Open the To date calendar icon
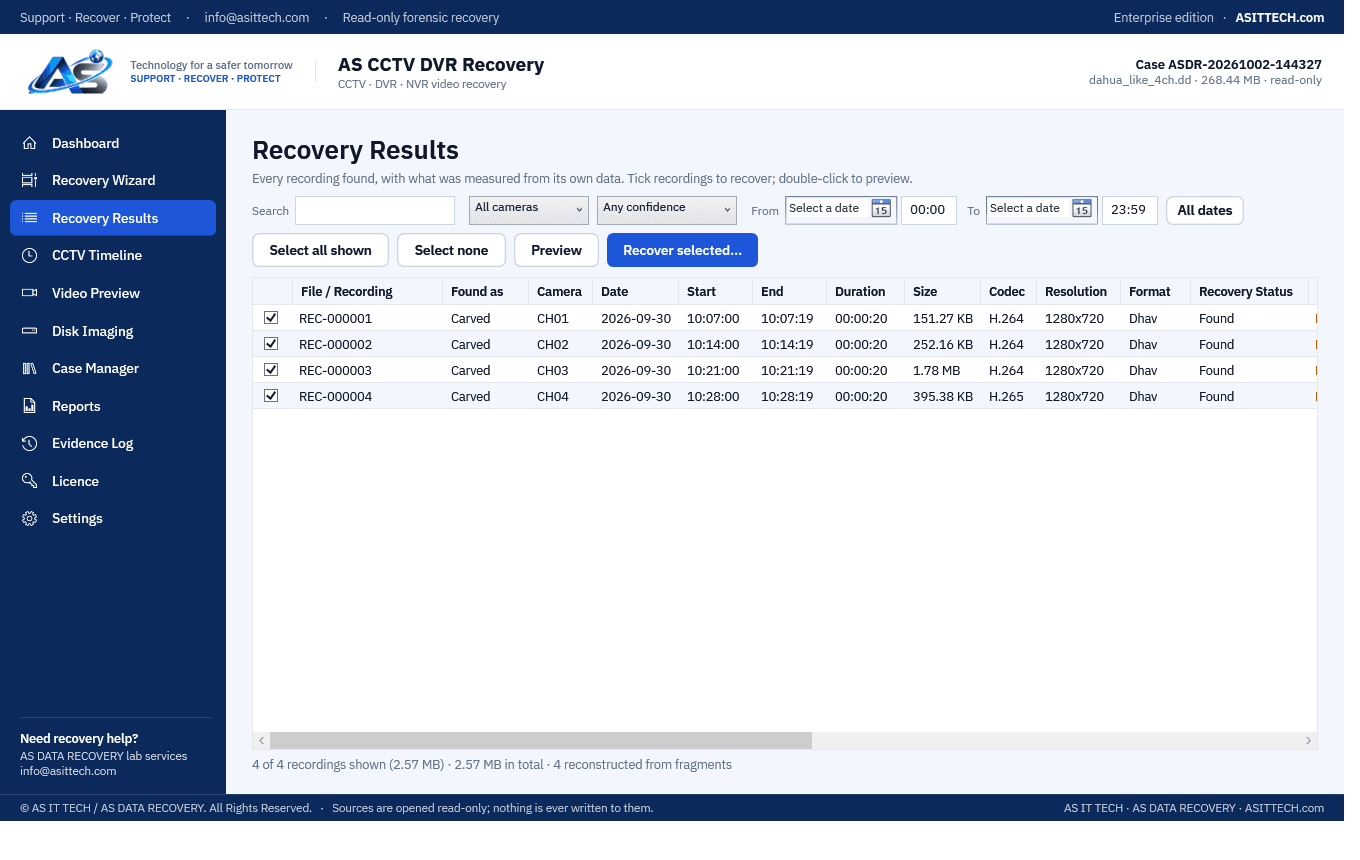This screenshot has width=1360, height=860. (x=1081, y=209)
